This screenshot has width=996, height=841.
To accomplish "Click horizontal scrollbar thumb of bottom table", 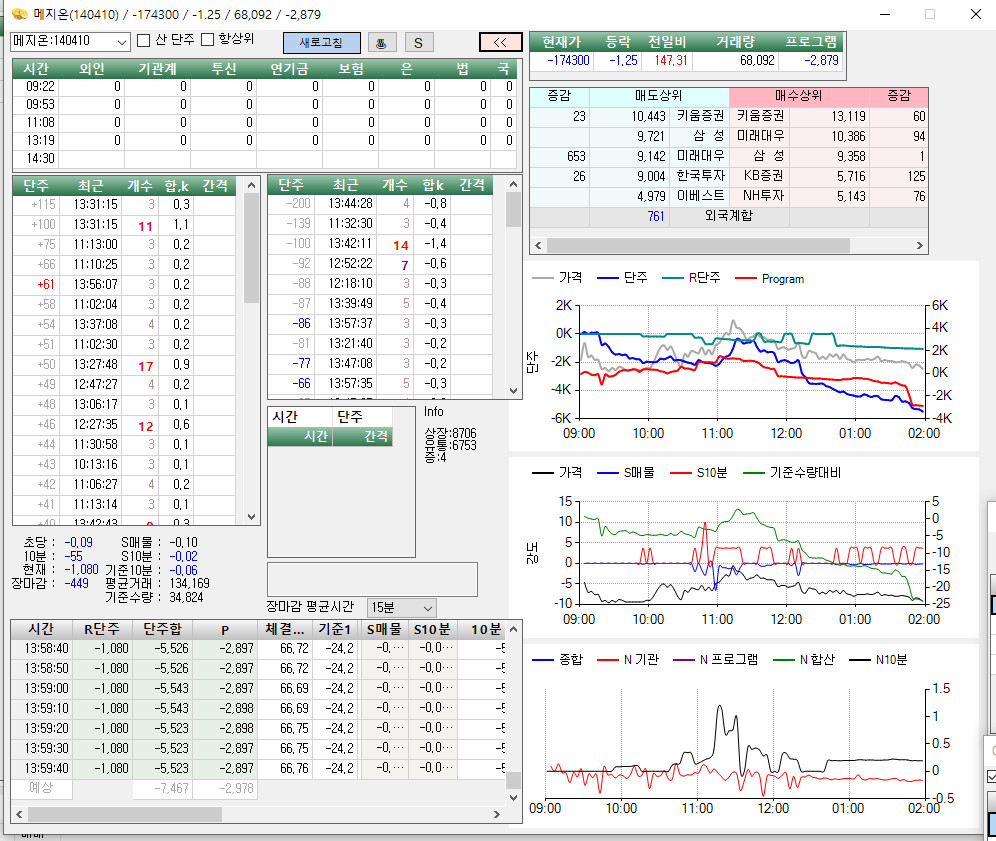I will 124,814.
